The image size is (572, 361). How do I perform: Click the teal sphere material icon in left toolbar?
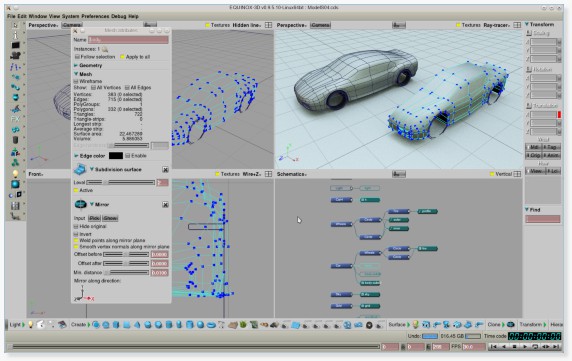(x=15, y=184)
